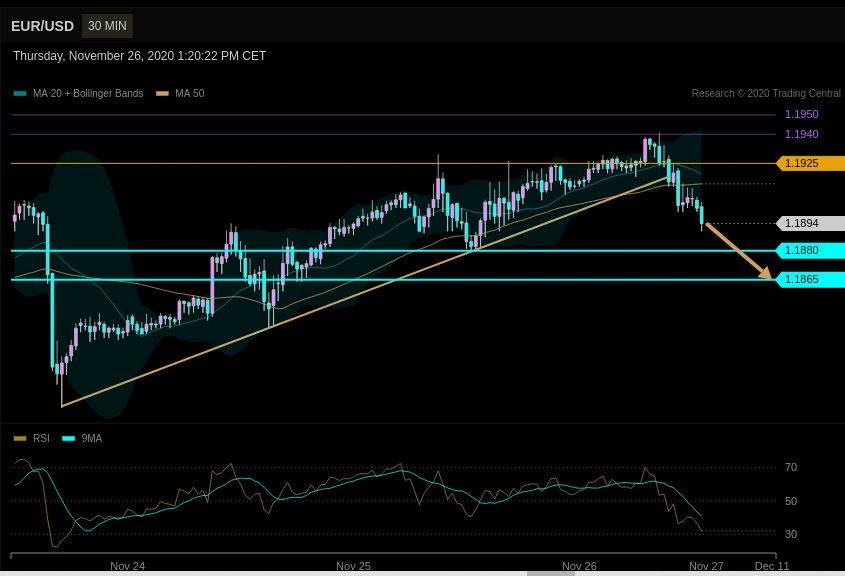Image resolution: width=845 pixels, height=576 pixels.
Task: Click the Nov 24 date axis label
Action: 127,566
